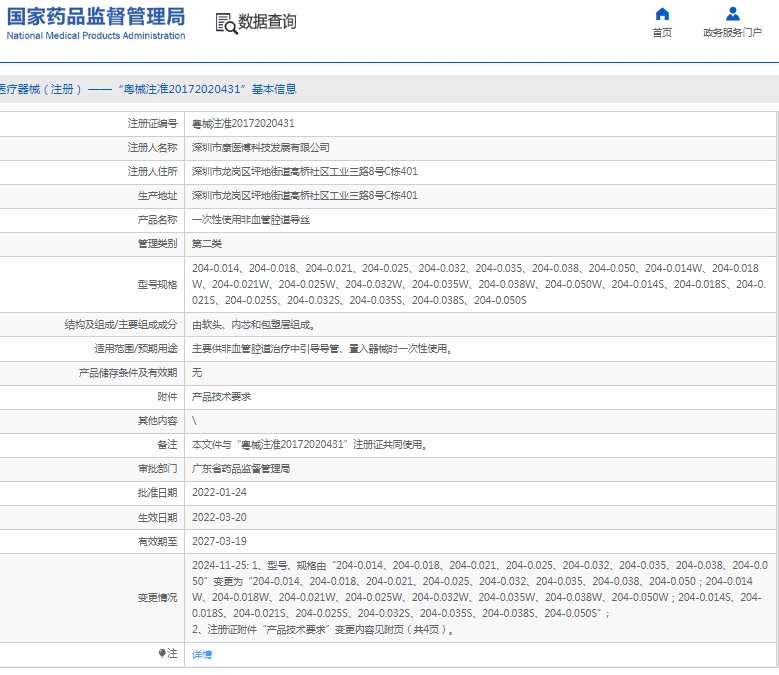Click the 备注 remark value text
This screenshot has width=779, height=675.
tap(310, 445)
